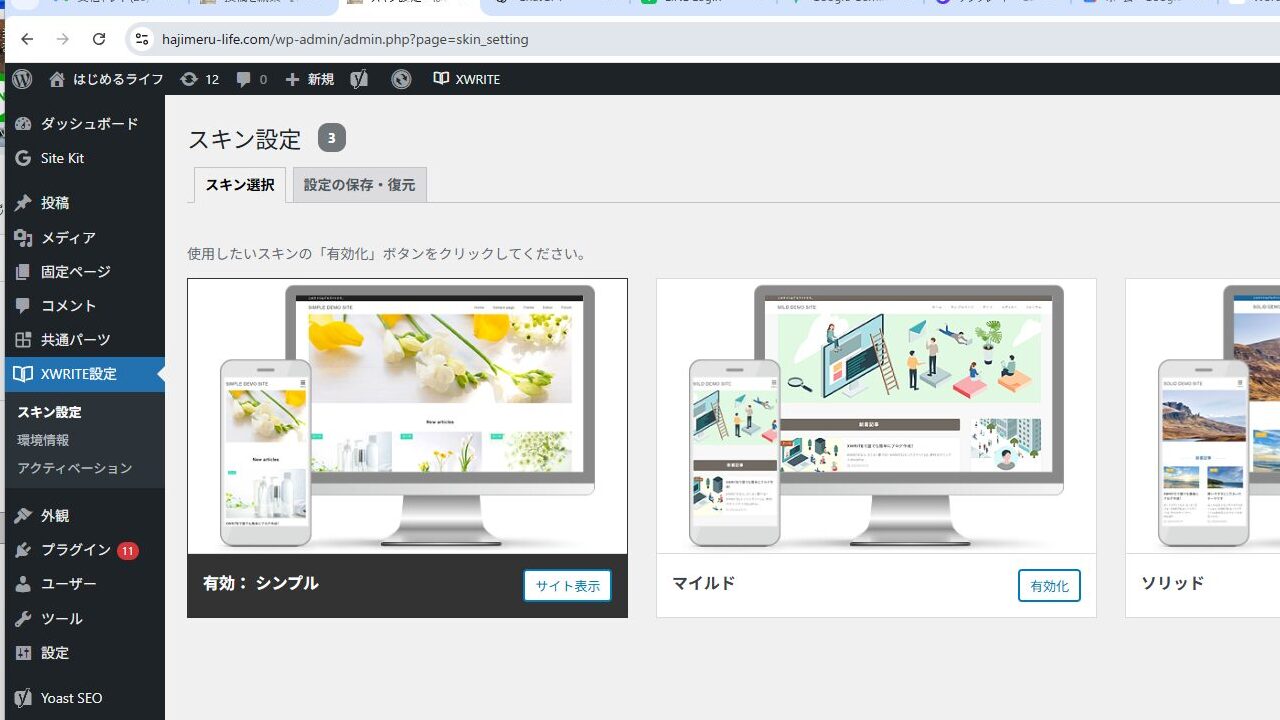
Task: Reload the page with browser refresh button
Action: click(99, 39)
